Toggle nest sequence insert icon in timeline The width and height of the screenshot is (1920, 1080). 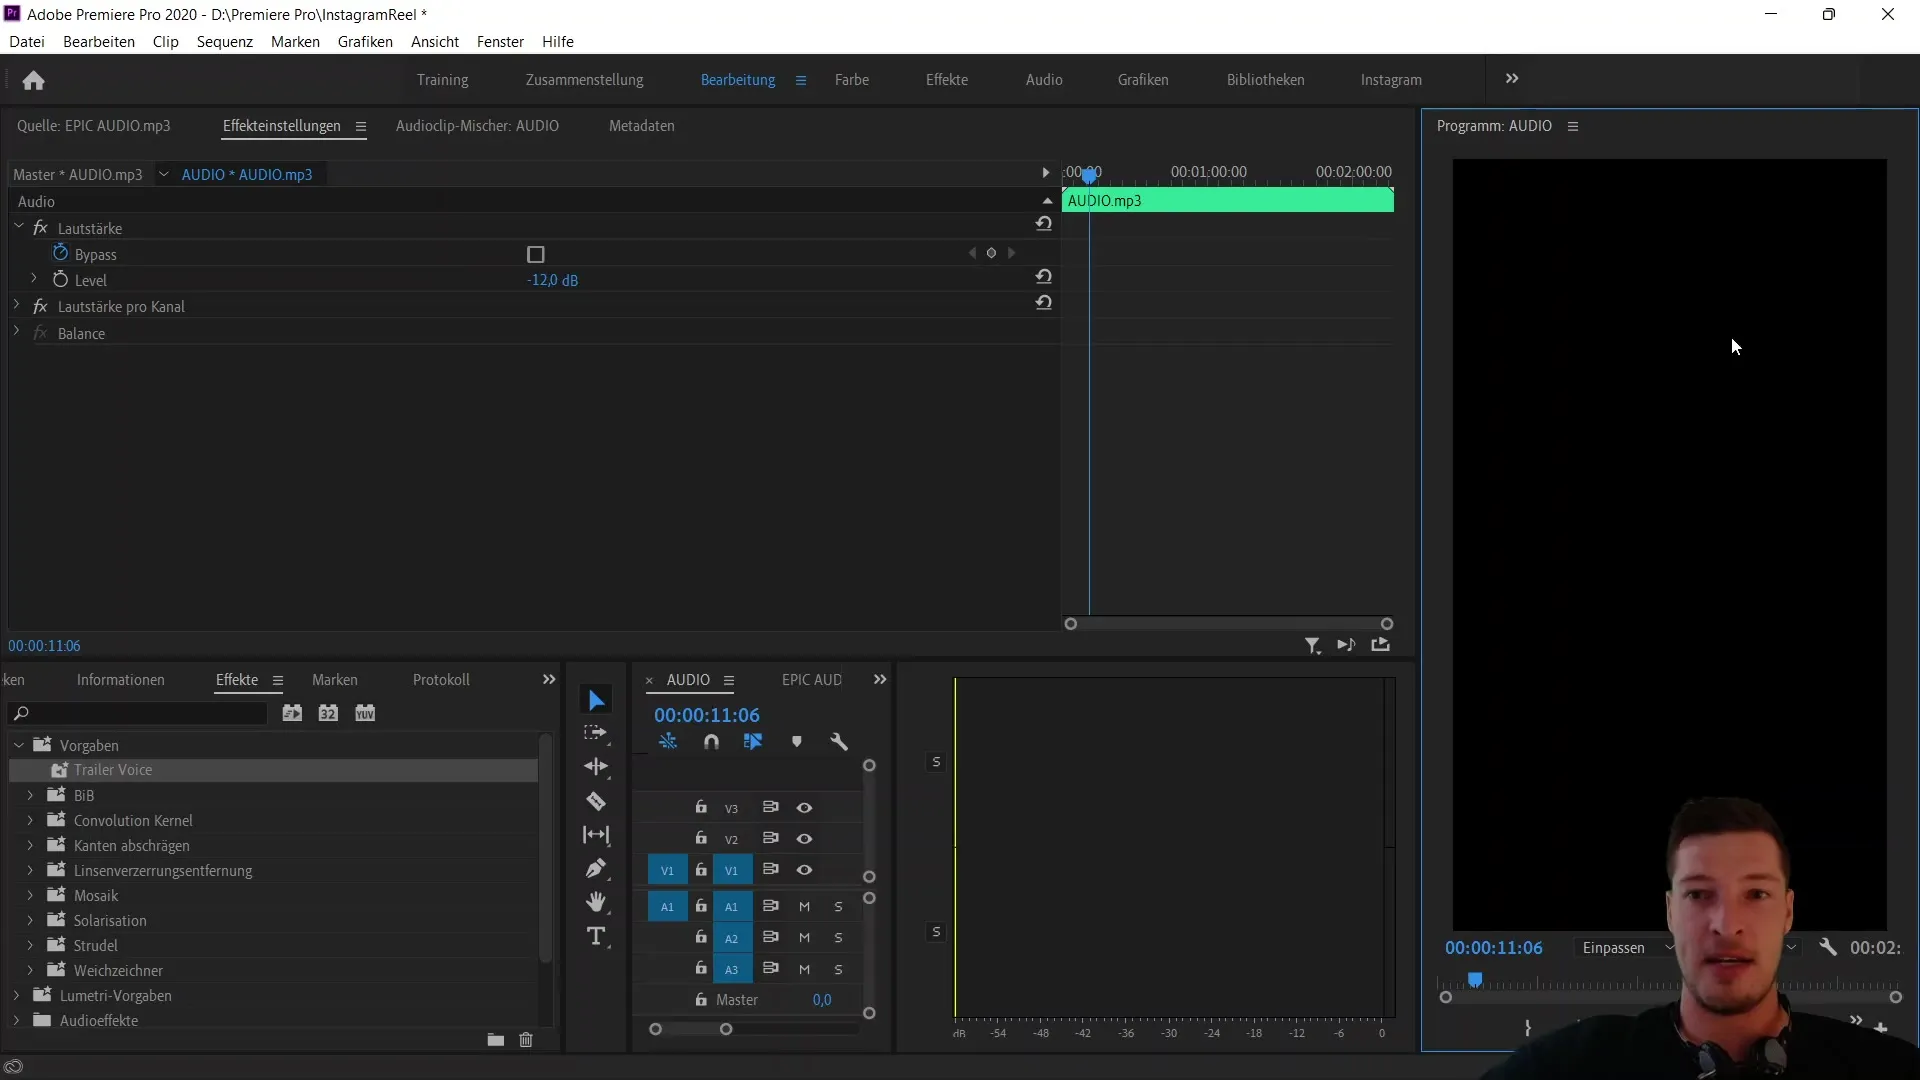point(668,742)
